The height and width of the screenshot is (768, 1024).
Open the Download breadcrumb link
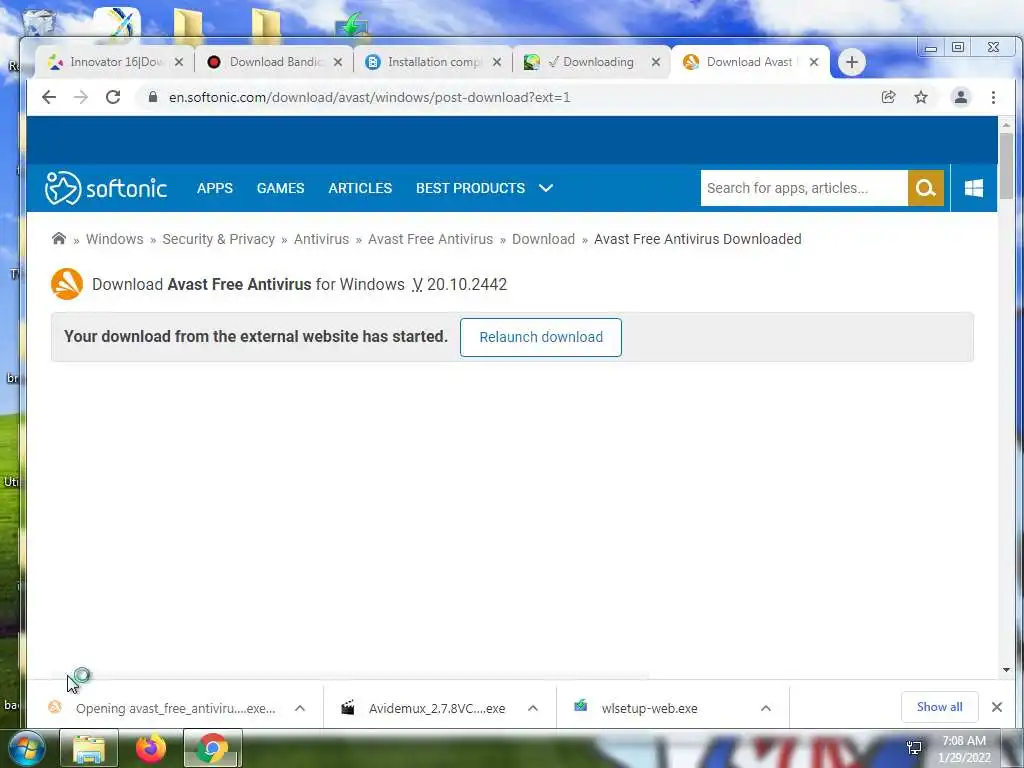(x=543, y=239)
